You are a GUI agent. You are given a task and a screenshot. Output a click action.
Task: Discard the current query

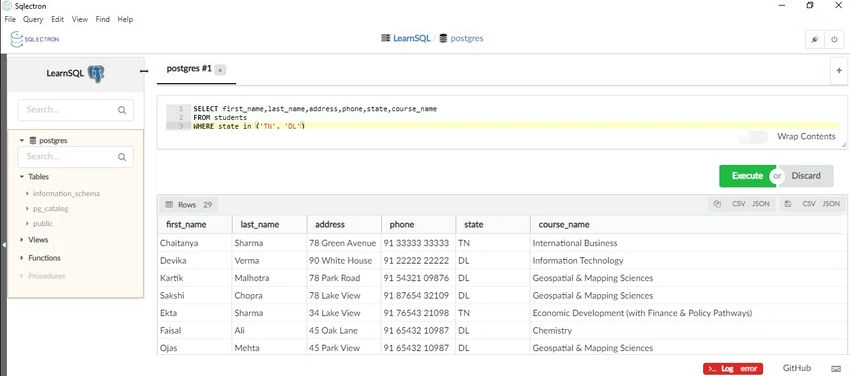806,176
